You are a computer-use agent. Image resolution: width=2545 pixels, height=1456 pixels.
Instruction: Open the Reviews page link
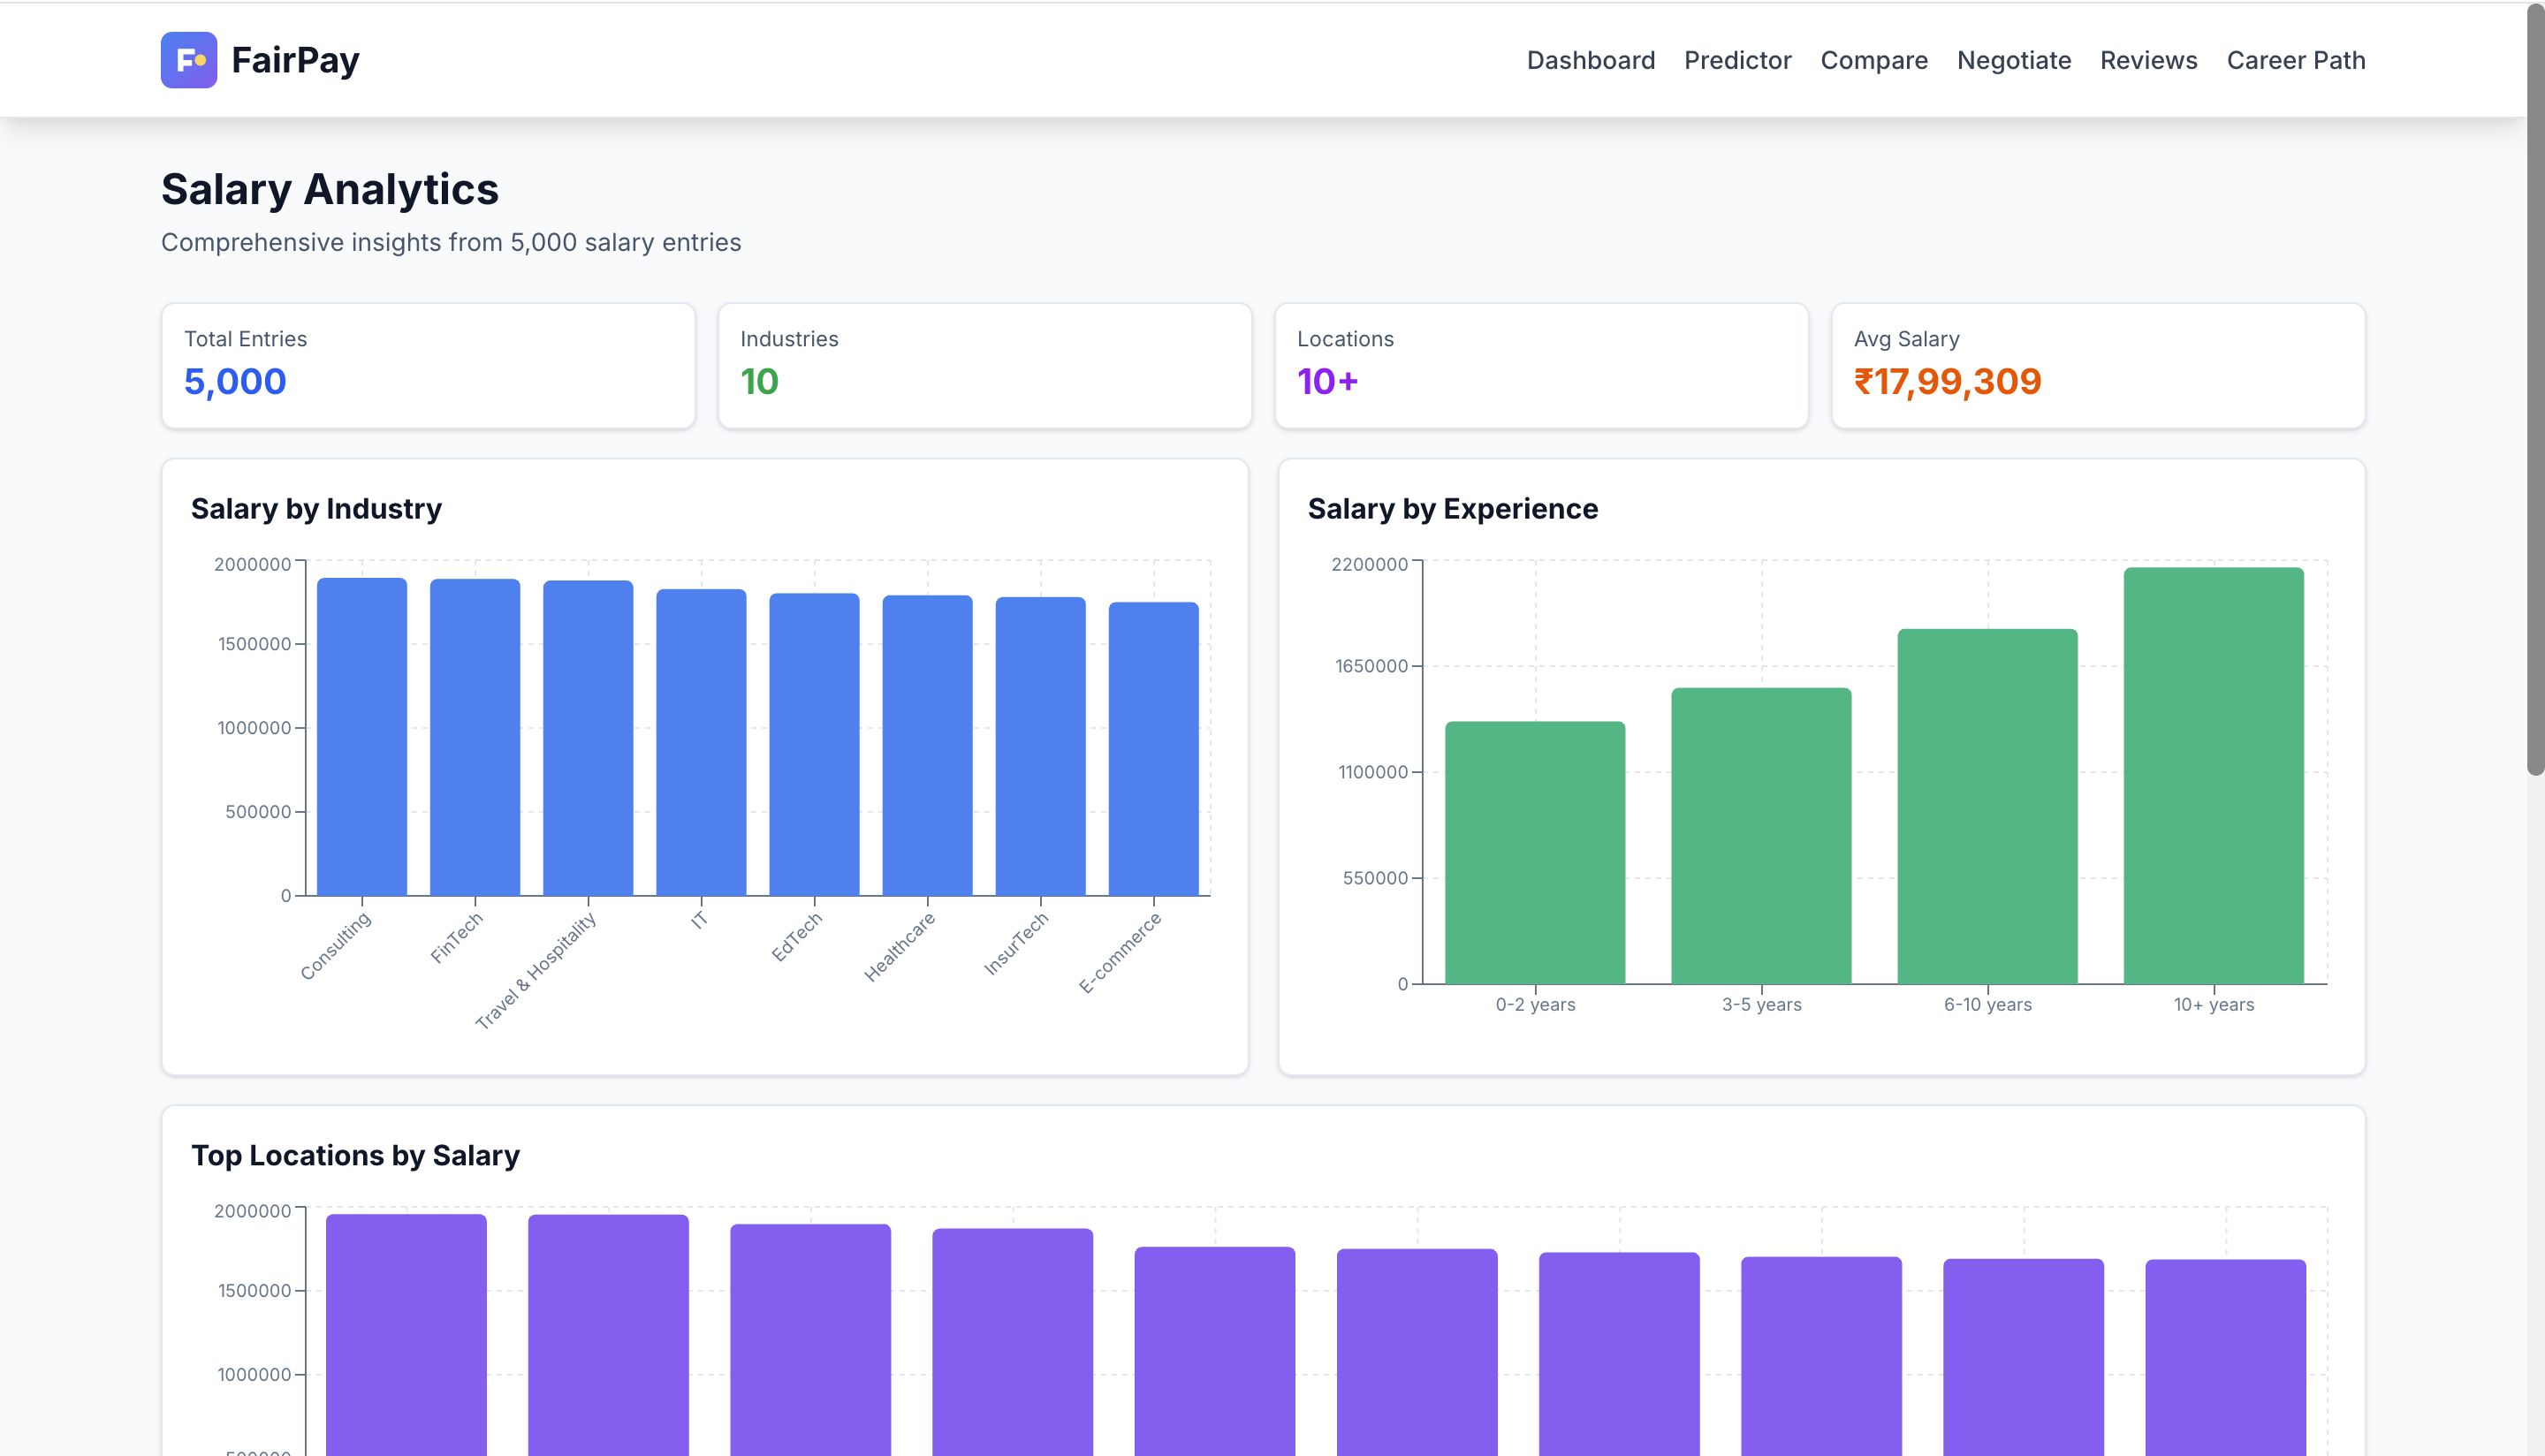[x=2148, y=60]
